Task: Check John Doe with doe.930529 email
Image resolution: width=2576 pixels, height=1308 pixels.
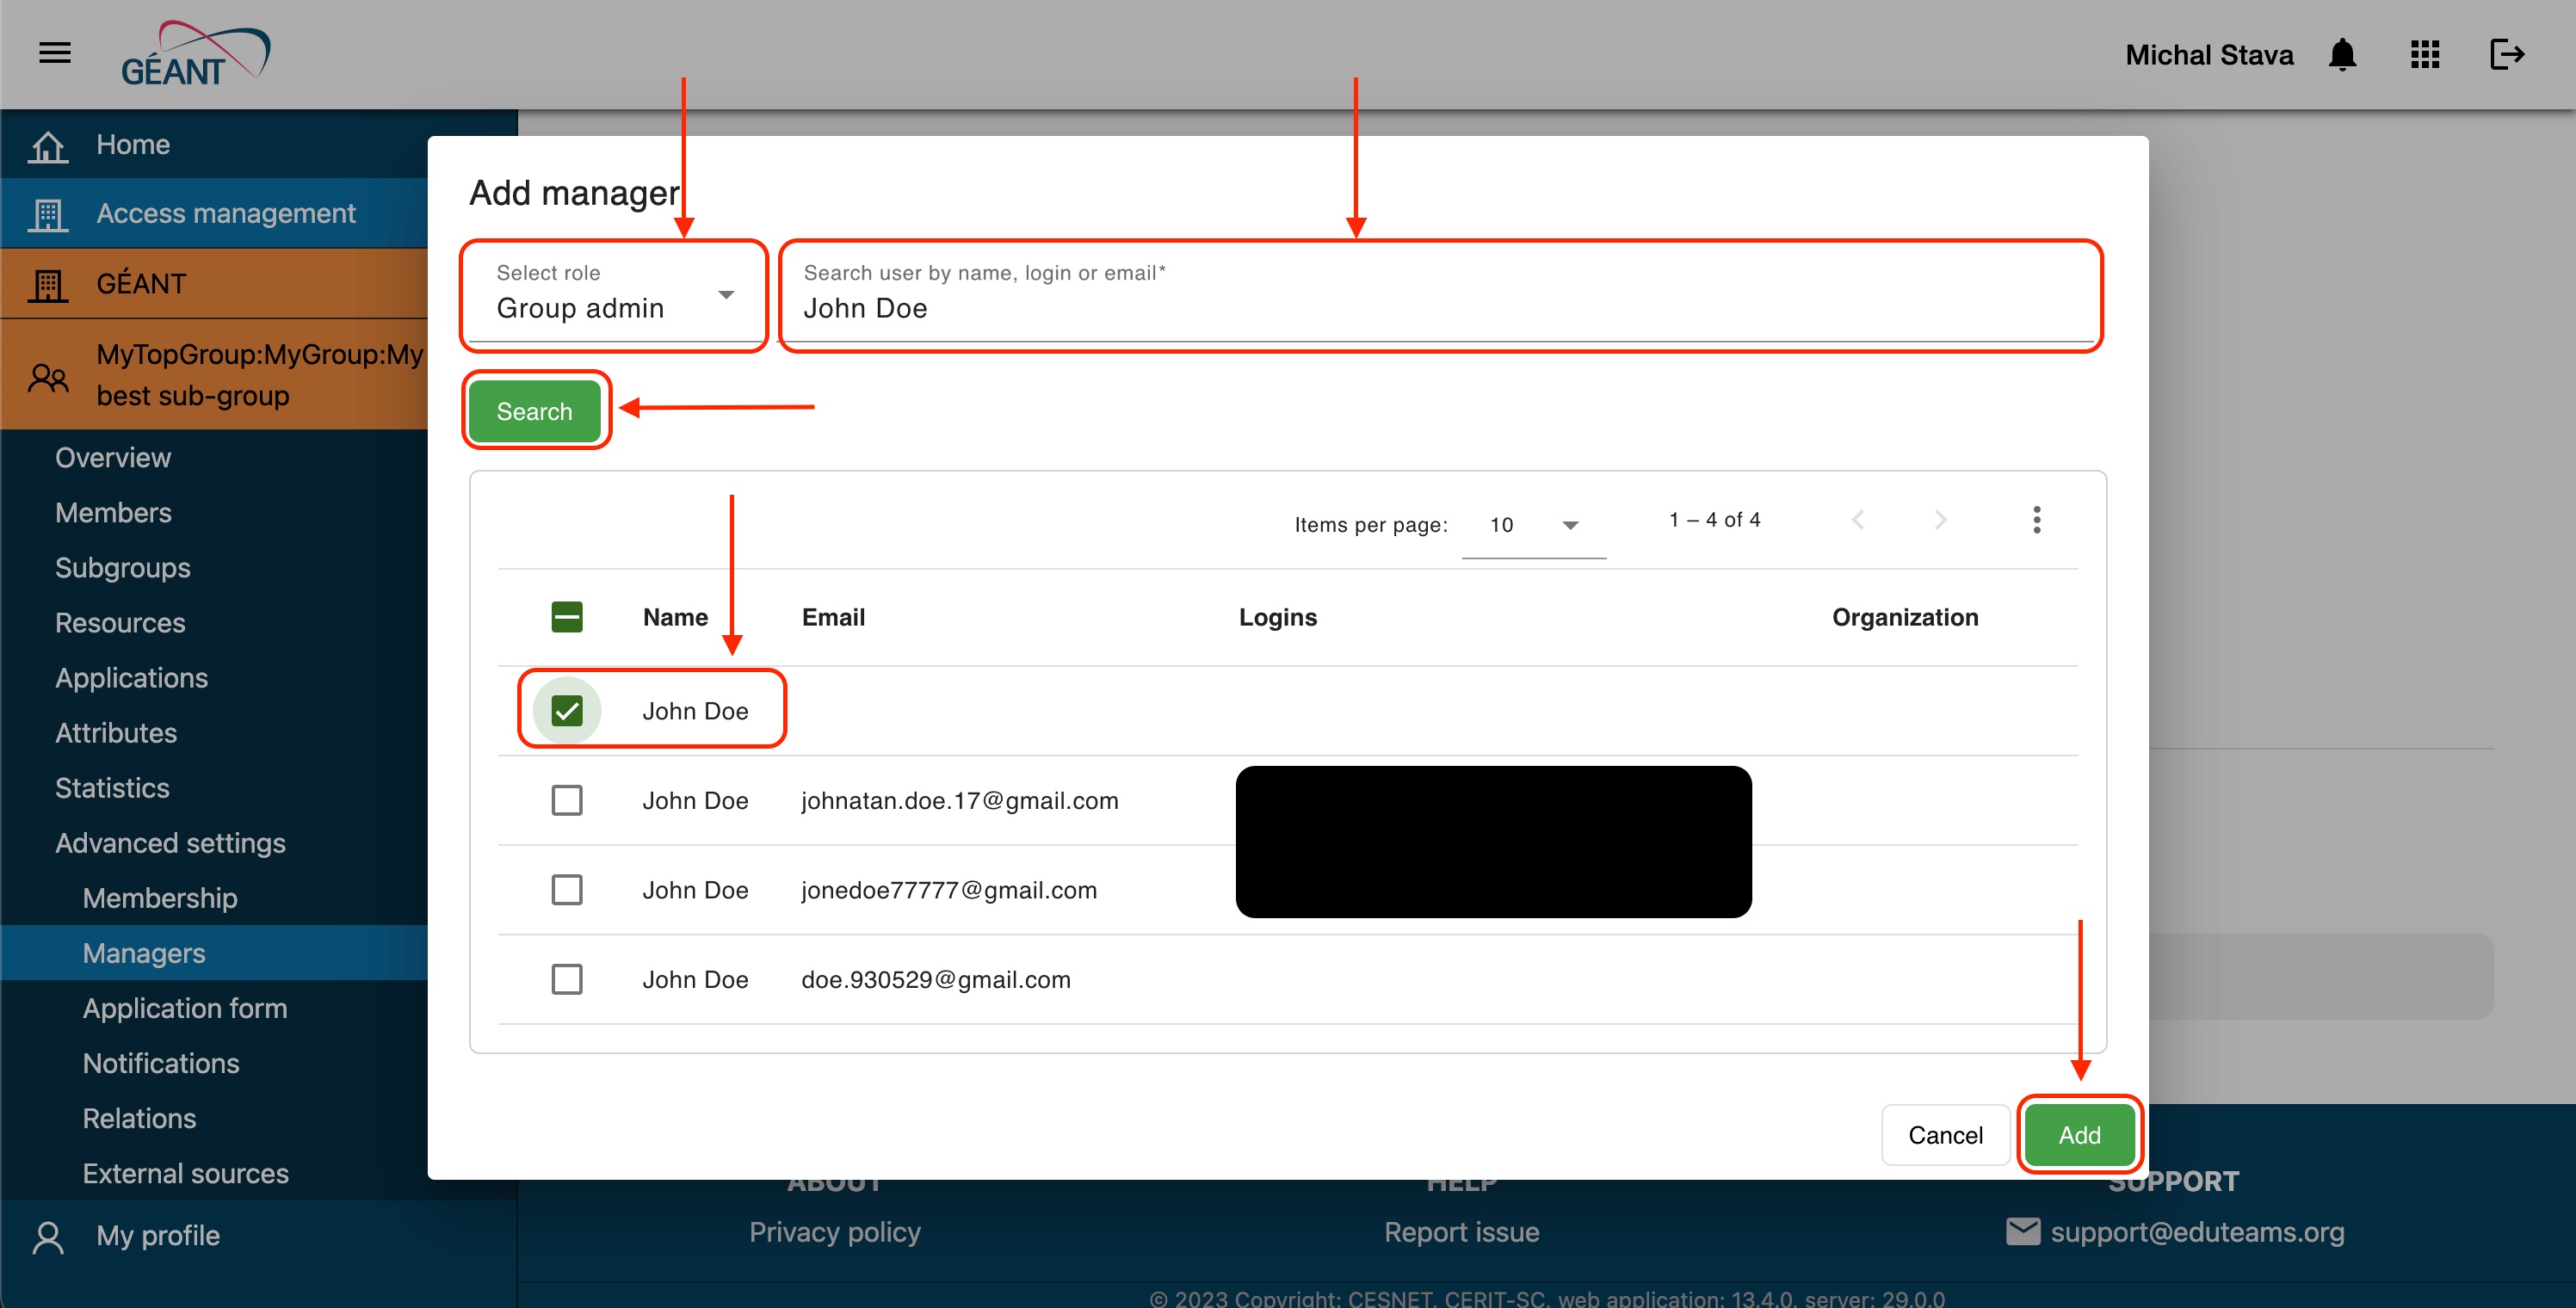Action: tap(567, 979)
